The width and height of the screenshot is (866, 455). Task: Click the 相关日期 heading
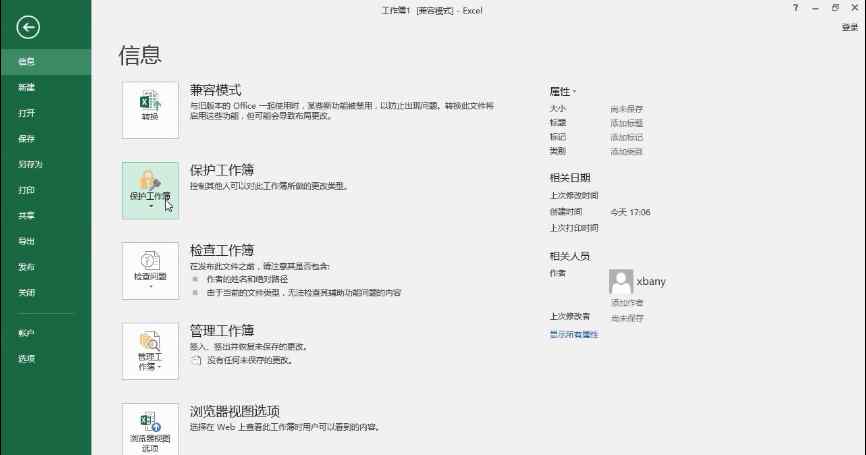570,177
